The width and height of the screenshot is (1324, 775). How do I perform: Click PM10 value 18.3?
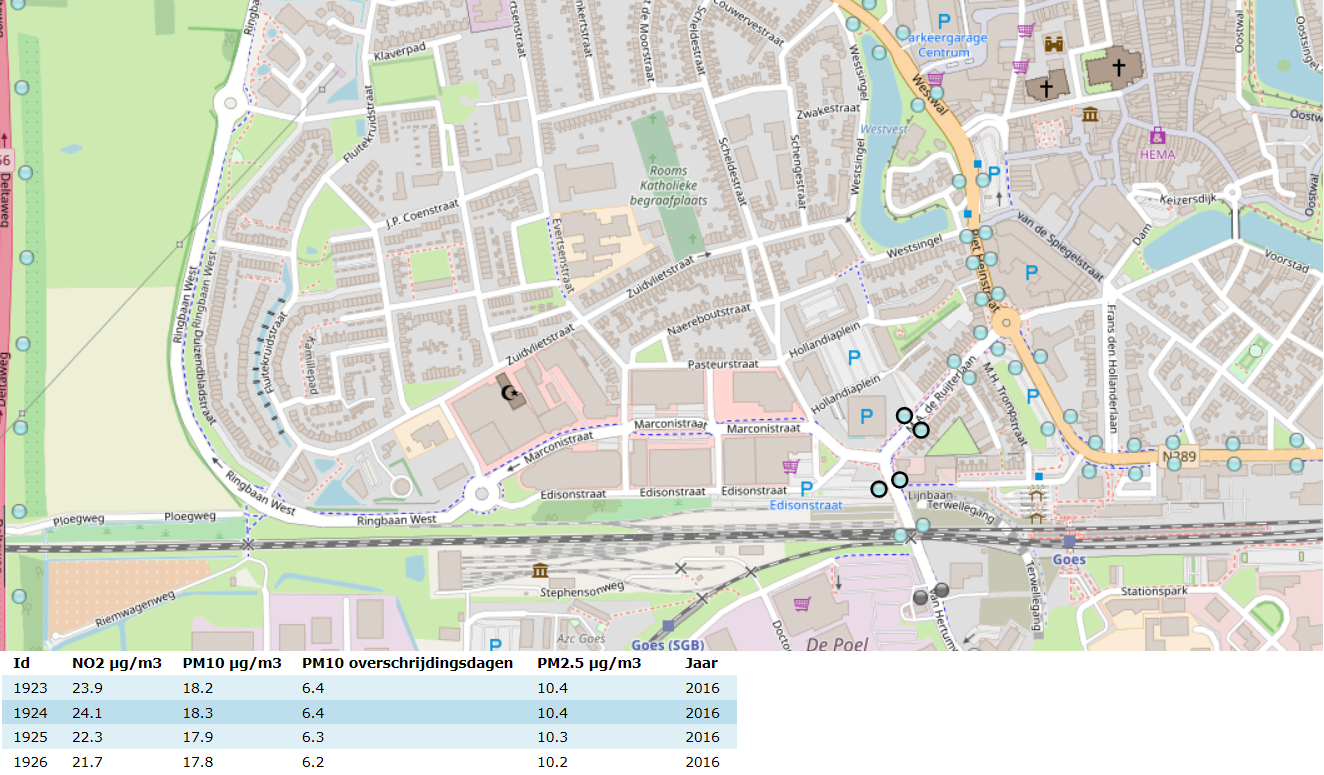coord(197,713)
